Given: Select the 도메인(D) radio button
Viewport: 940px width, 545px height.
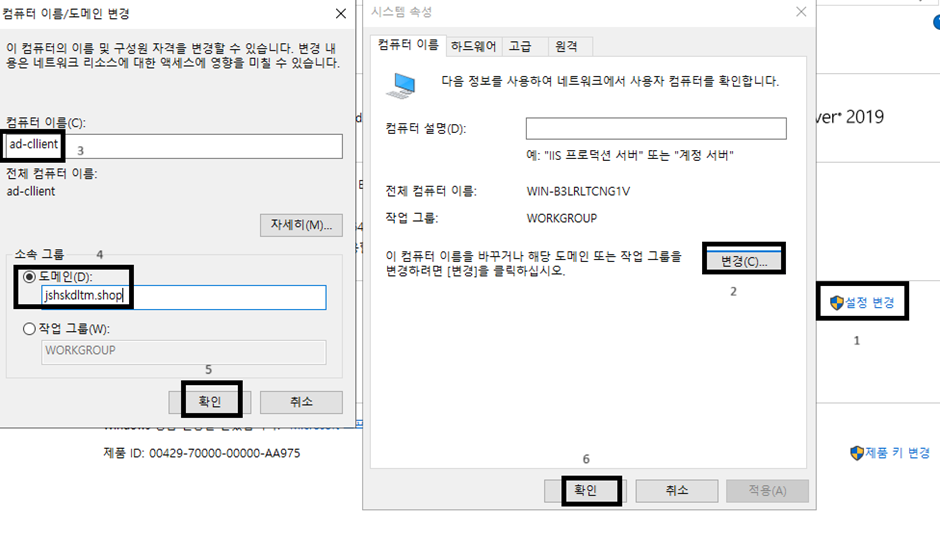Looking at the screenshot, I should pos(29,276).
